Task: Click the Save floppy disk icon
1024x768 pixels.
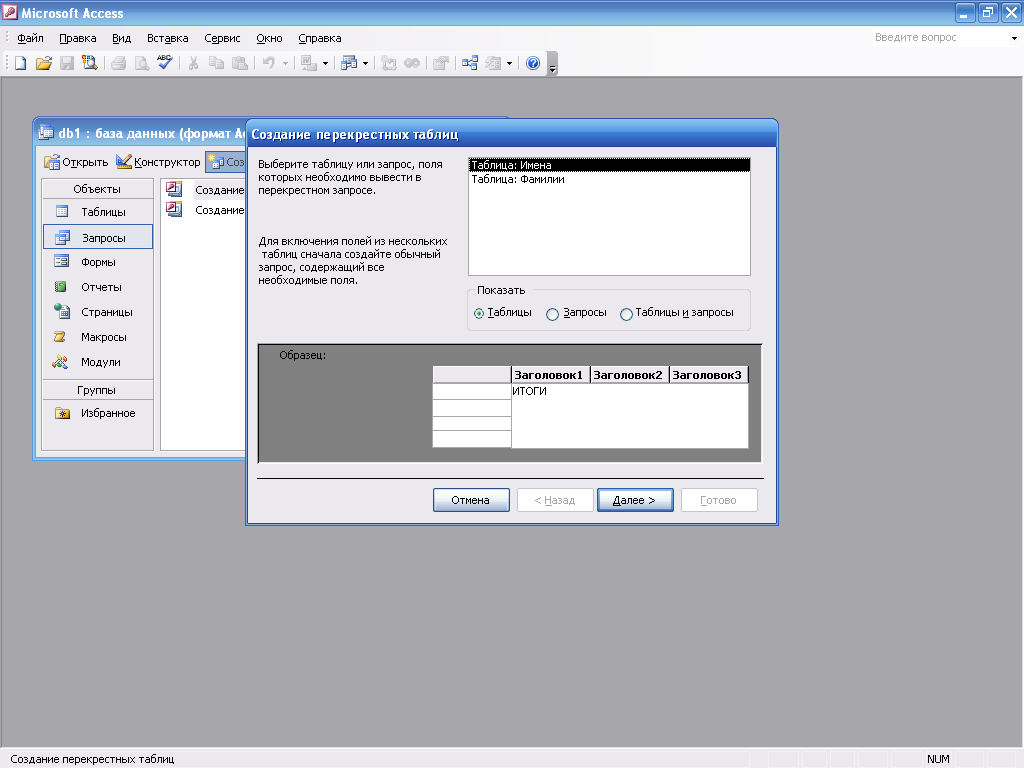Action: [67, 63]
